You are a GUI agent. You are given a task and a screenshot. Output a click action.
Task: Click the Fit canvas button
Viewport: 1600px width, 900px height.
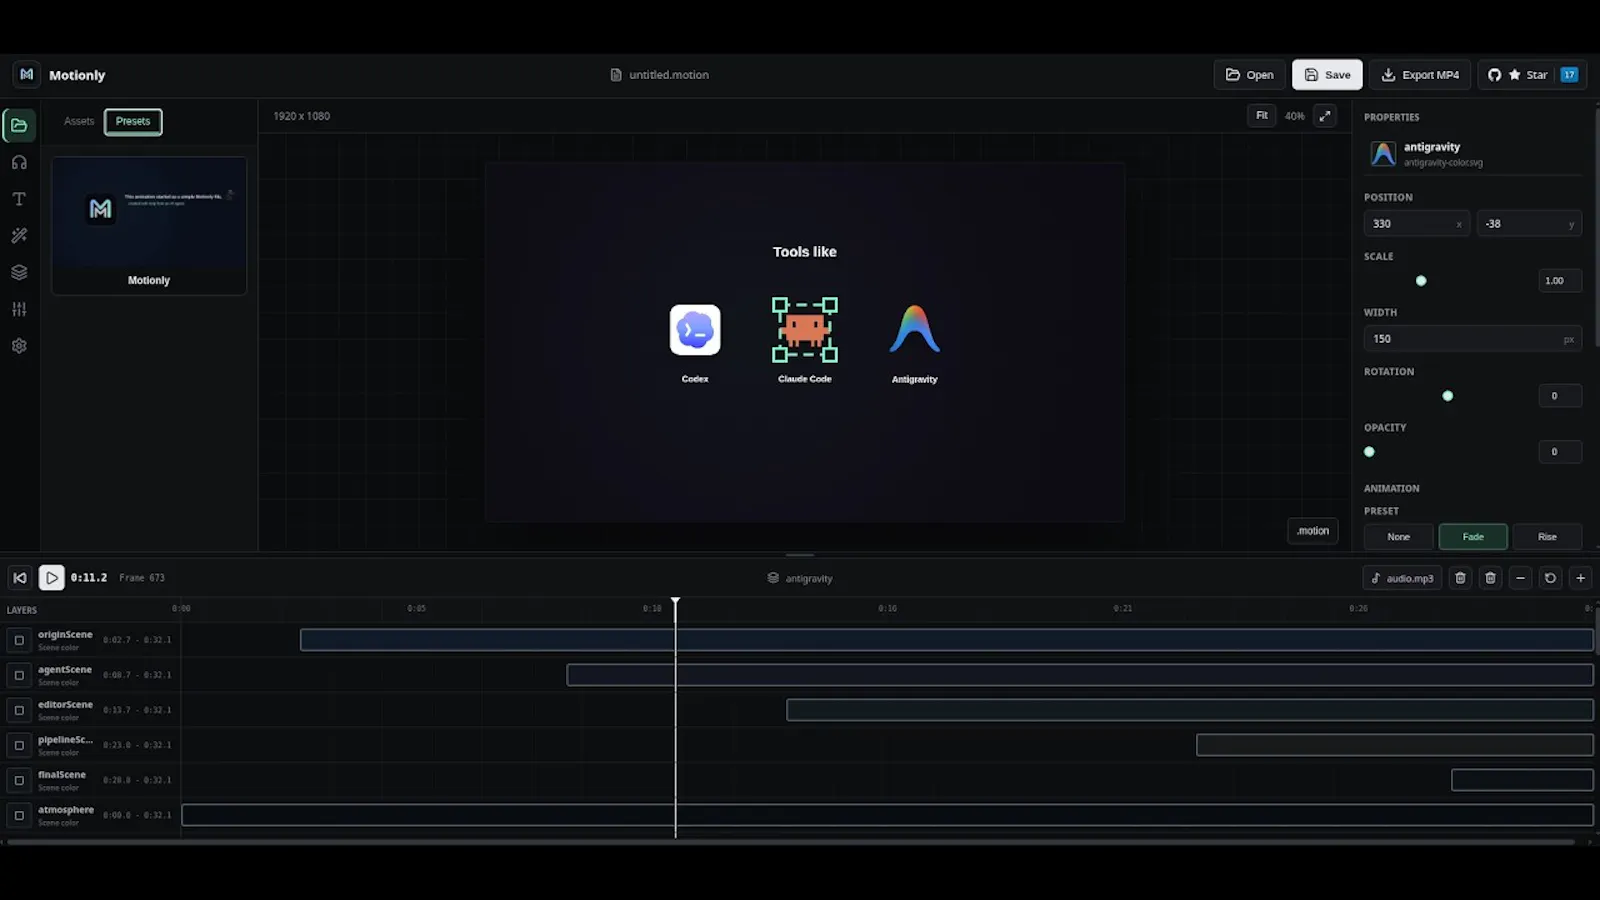click(1262, 116)
